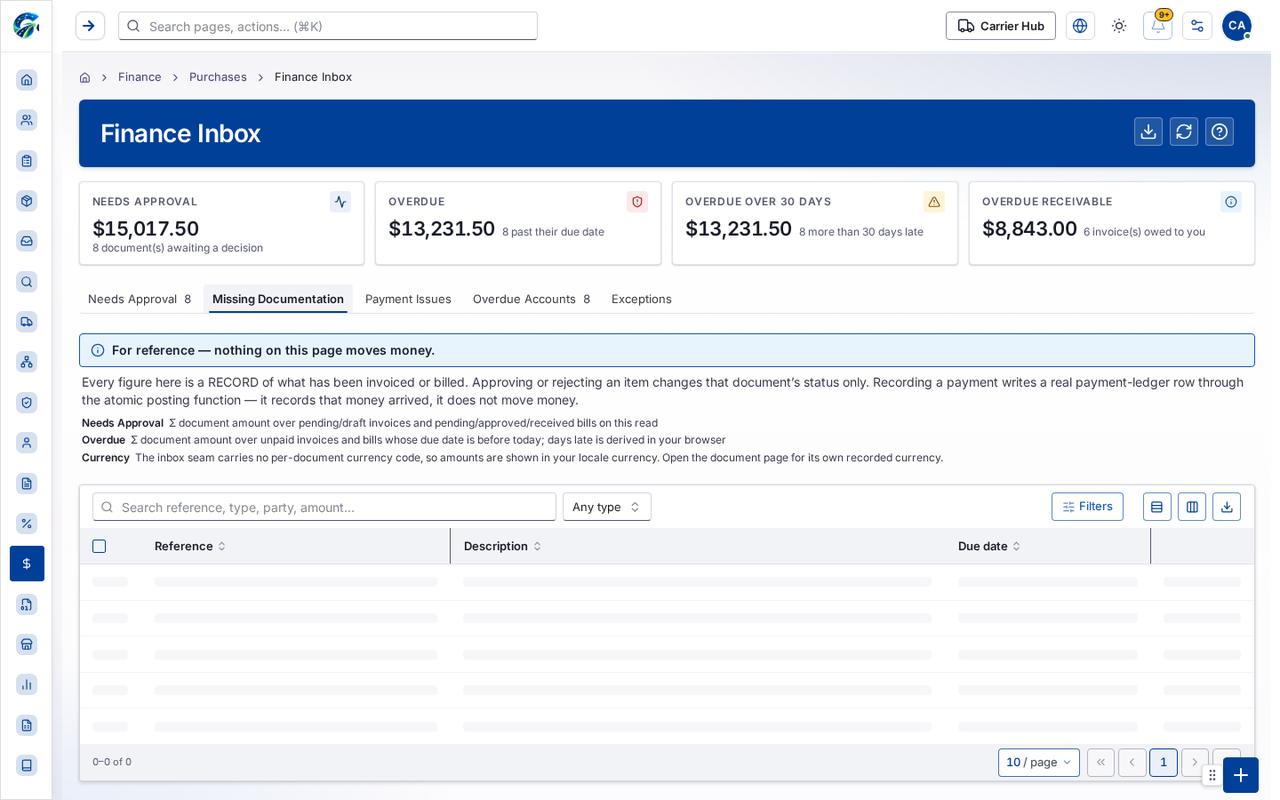Sort by Due date column
The height and width of the screenshot is (800, 1280).
coord(989,546)
